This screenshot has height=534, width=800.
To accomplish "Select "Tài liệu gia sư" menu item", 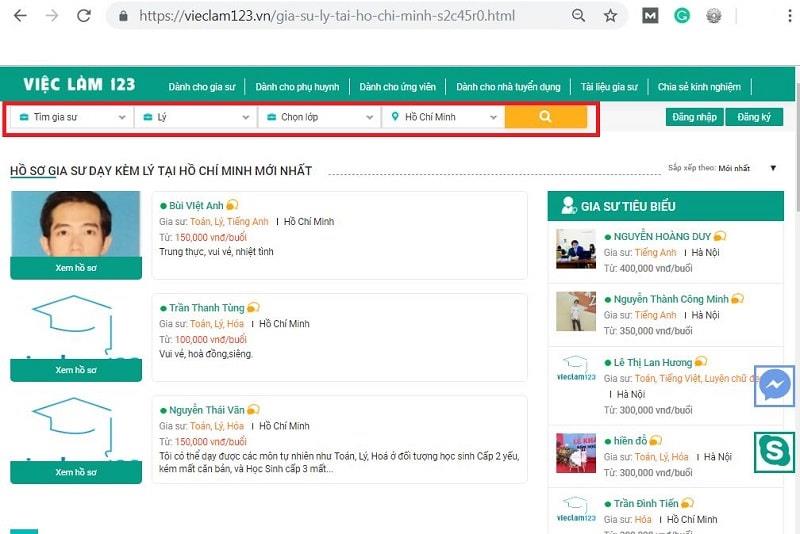I will pos(608,87).
